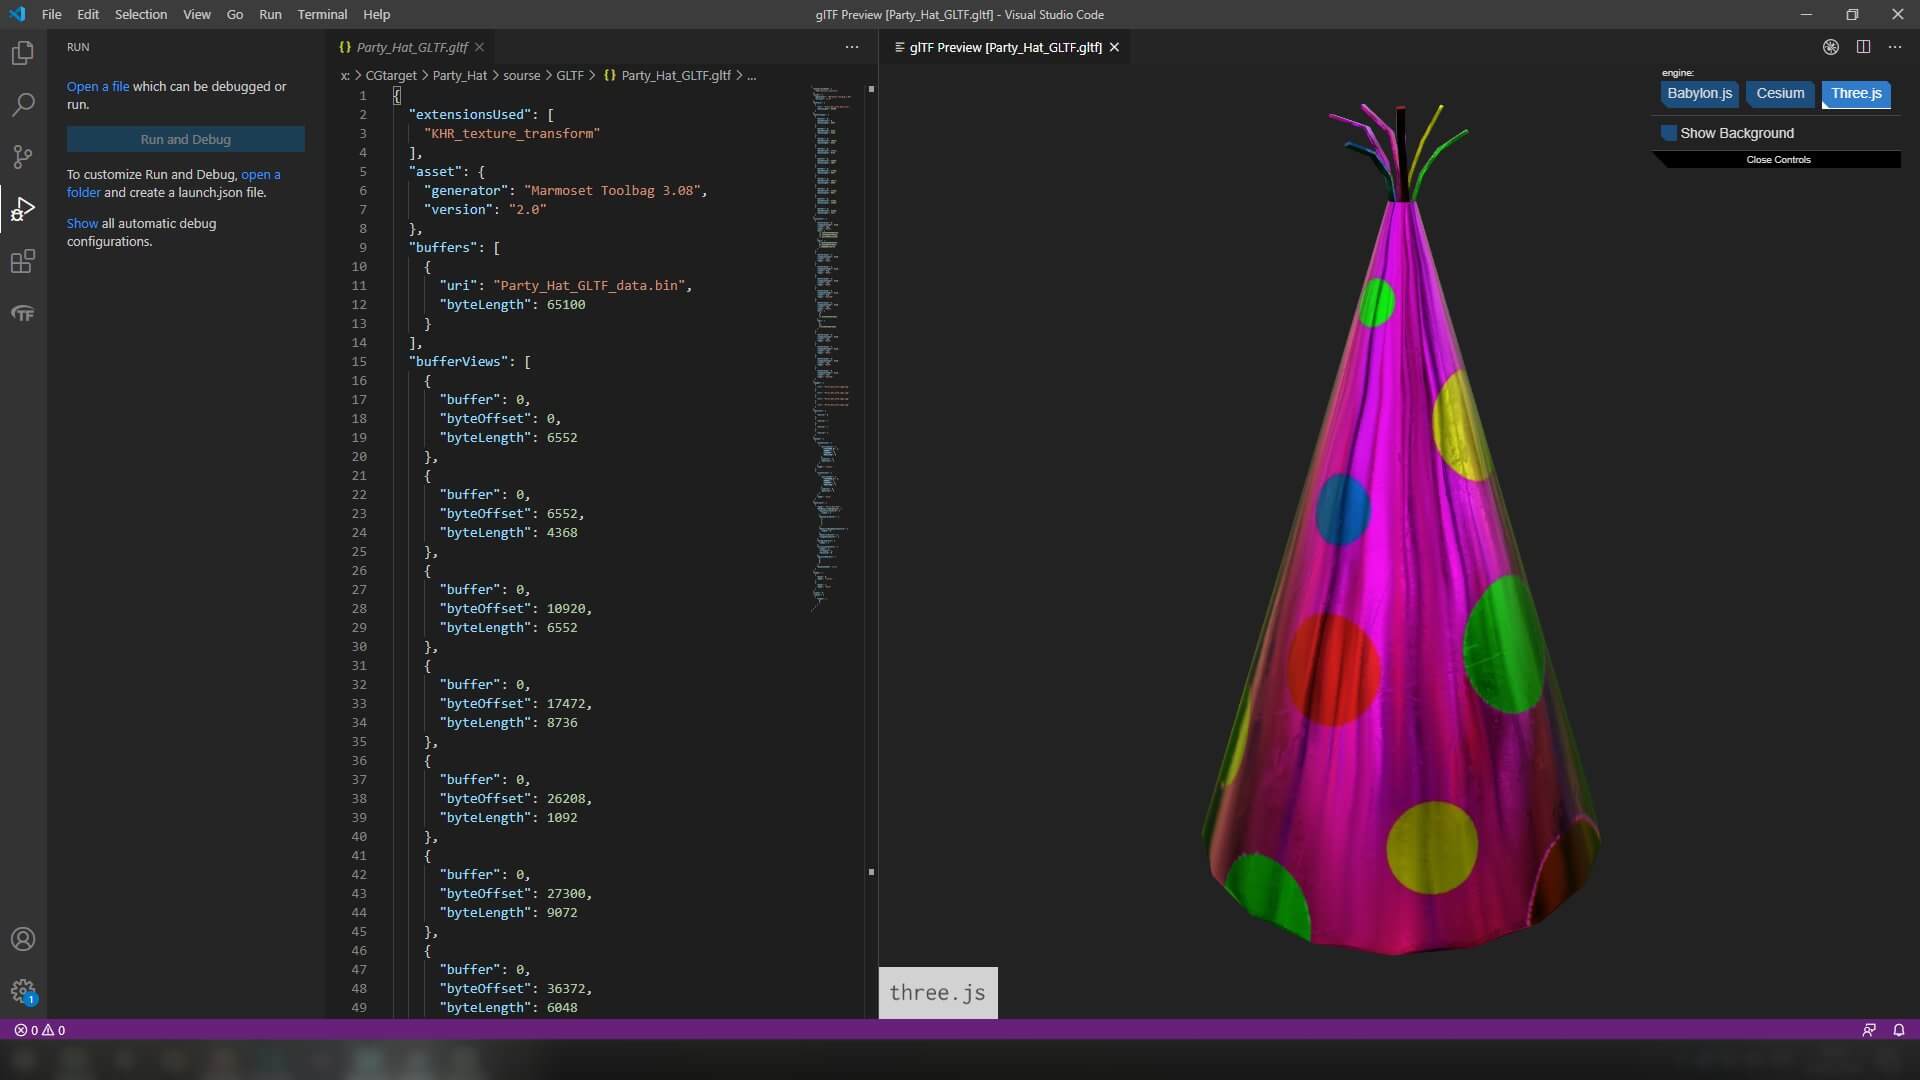Open the glTF Tools sidebar icon

22,314
